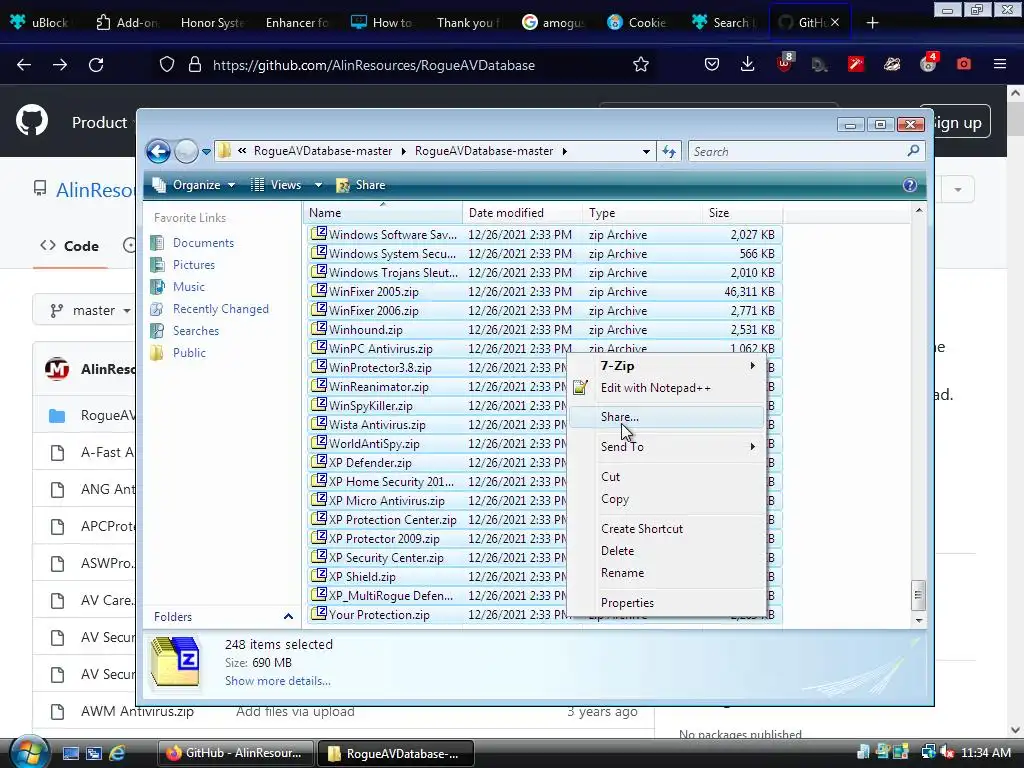Open a new Firefox tab with plus
1024x768 pixels.
(x=872, y=23)
